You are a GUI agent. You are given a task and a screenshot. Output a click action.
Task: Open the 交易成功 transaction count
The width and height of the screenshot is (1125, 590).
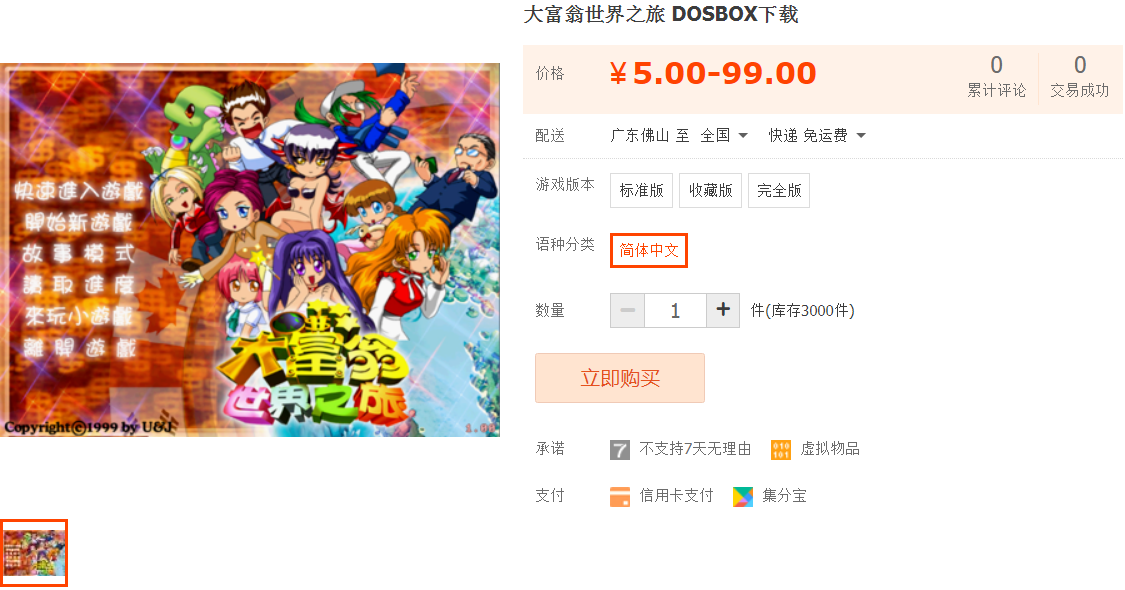pos(1080,76)
